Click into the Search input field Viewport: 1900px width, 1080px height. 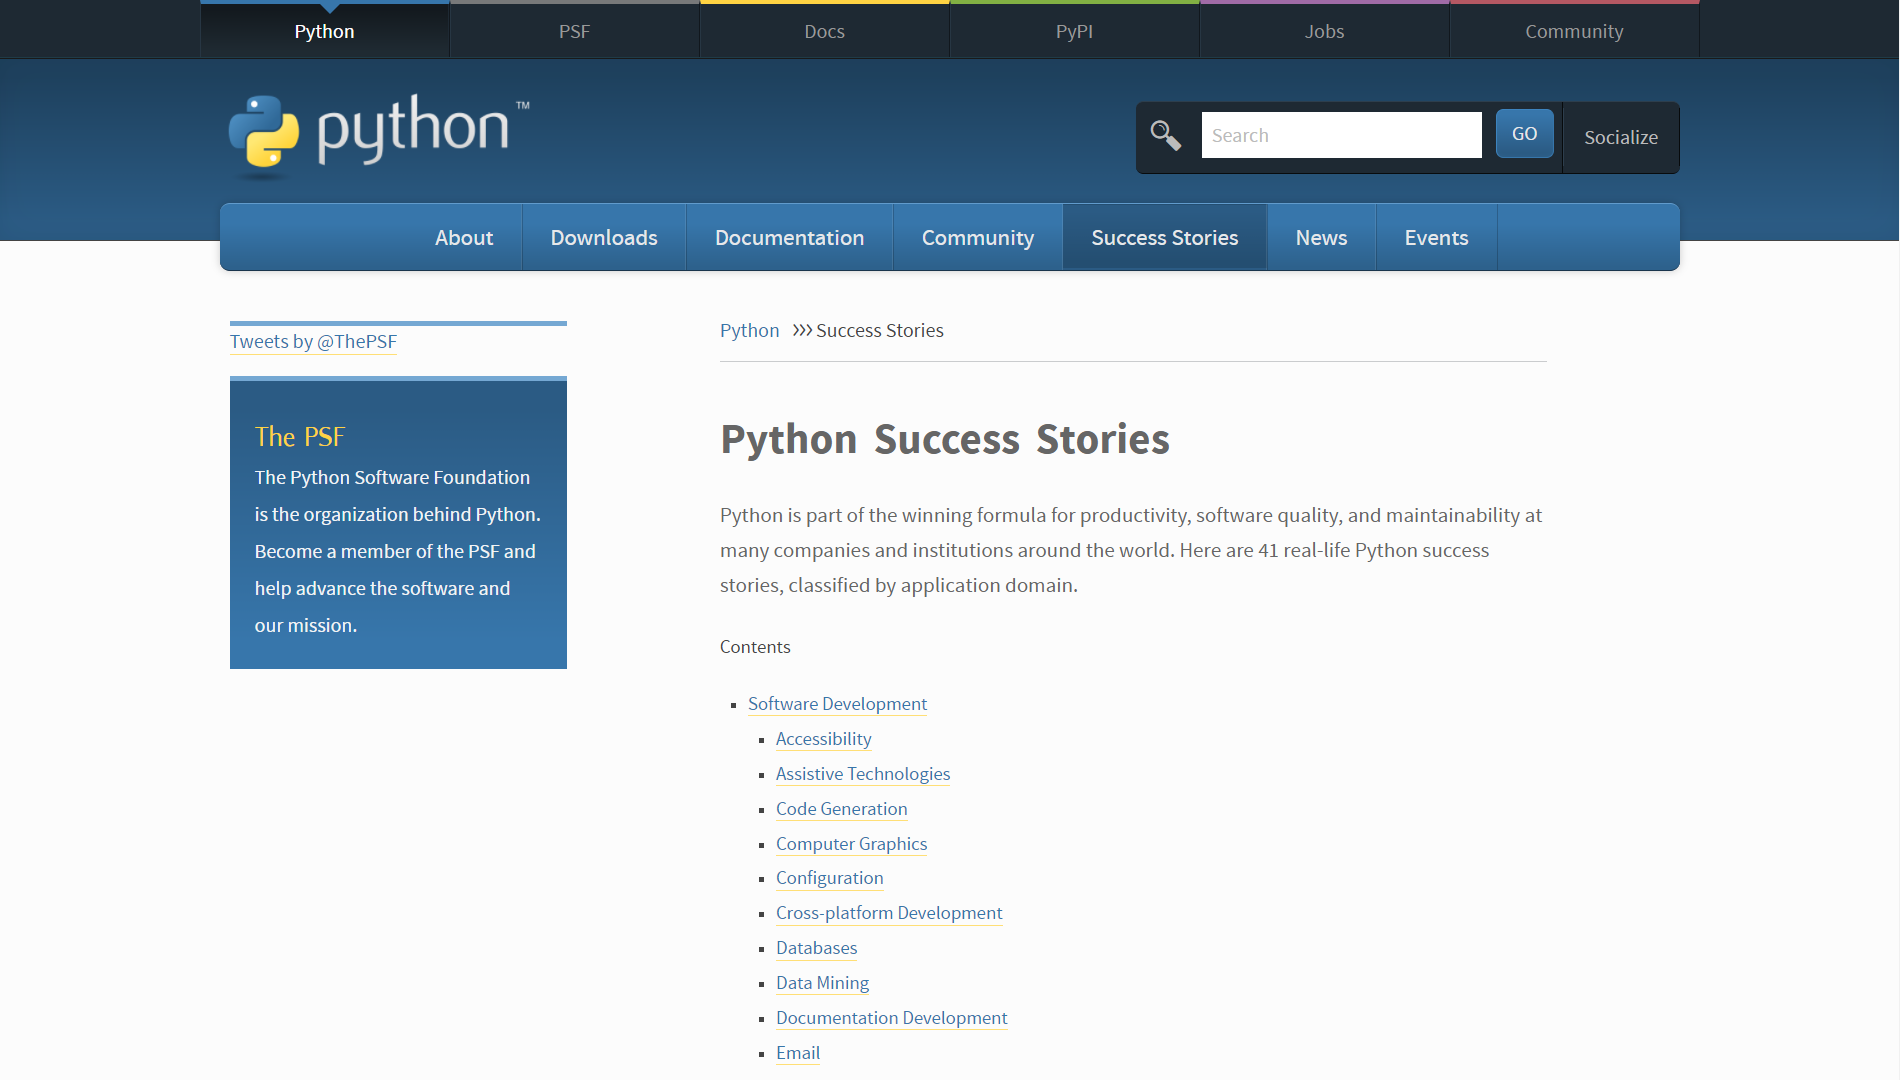[1341, 135]
